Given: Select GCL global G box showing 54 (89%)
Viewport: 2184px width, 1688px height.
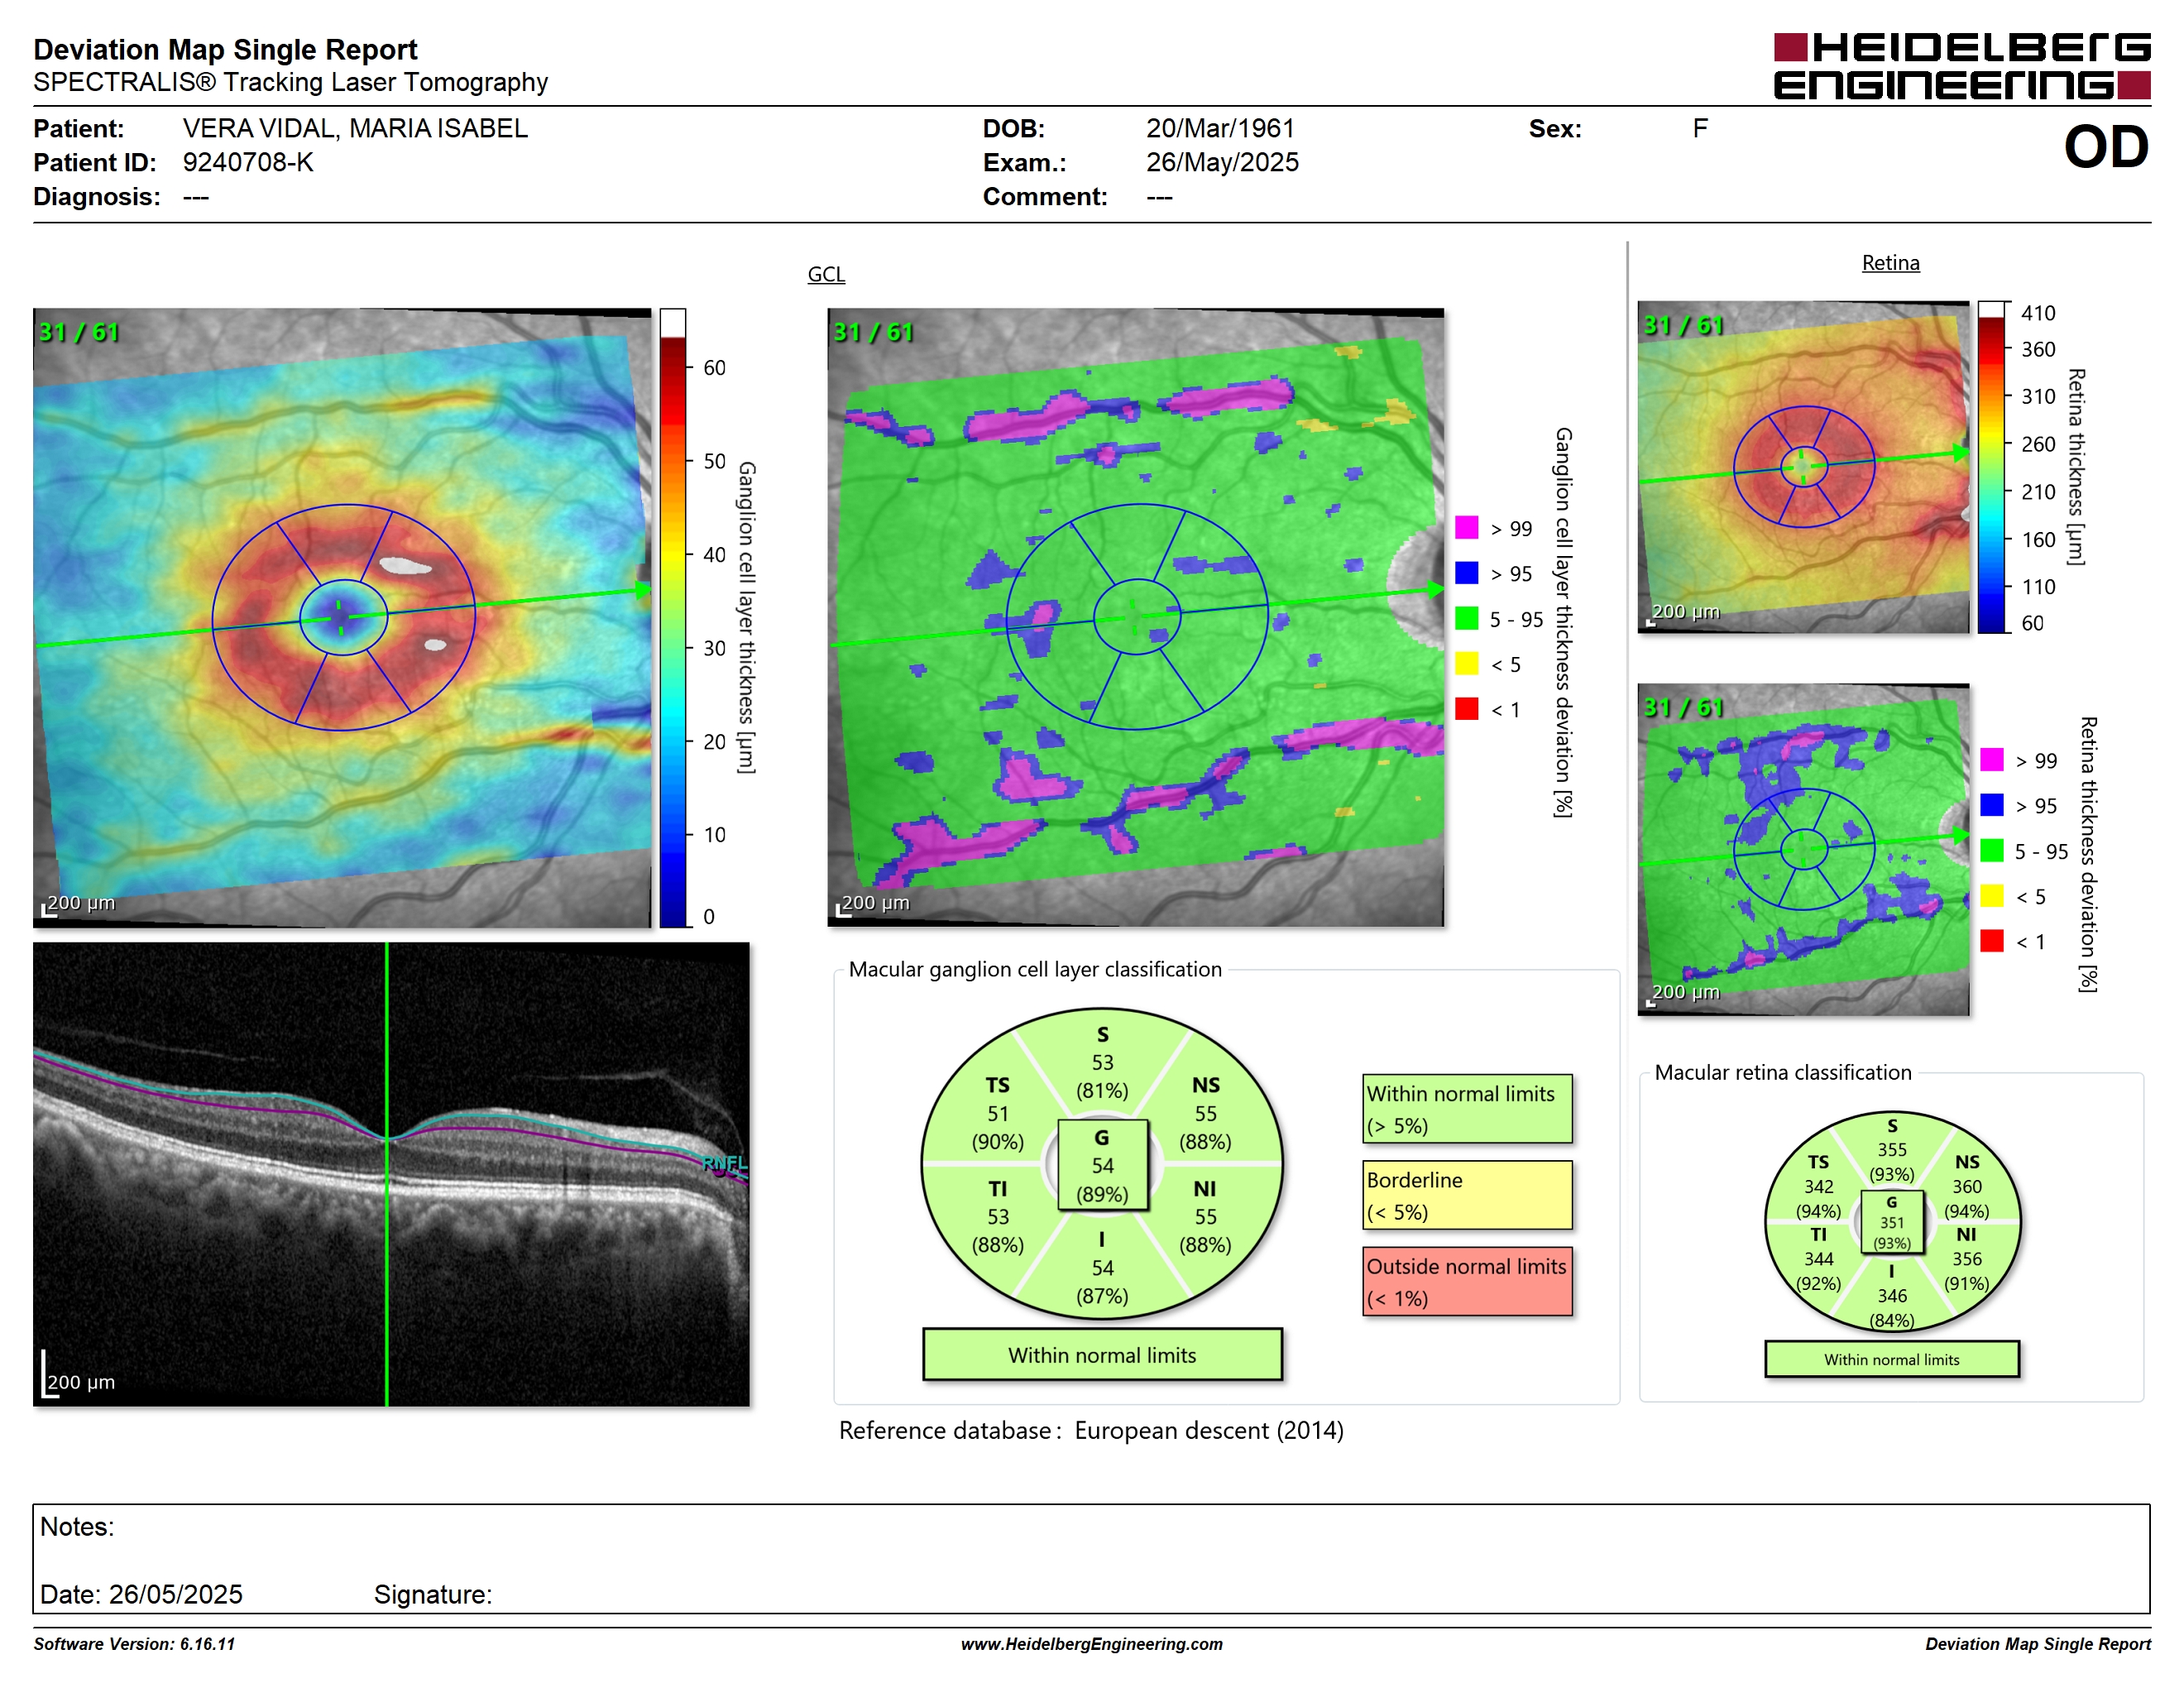Looking at the screenshot, I should pos(1102,1165).
